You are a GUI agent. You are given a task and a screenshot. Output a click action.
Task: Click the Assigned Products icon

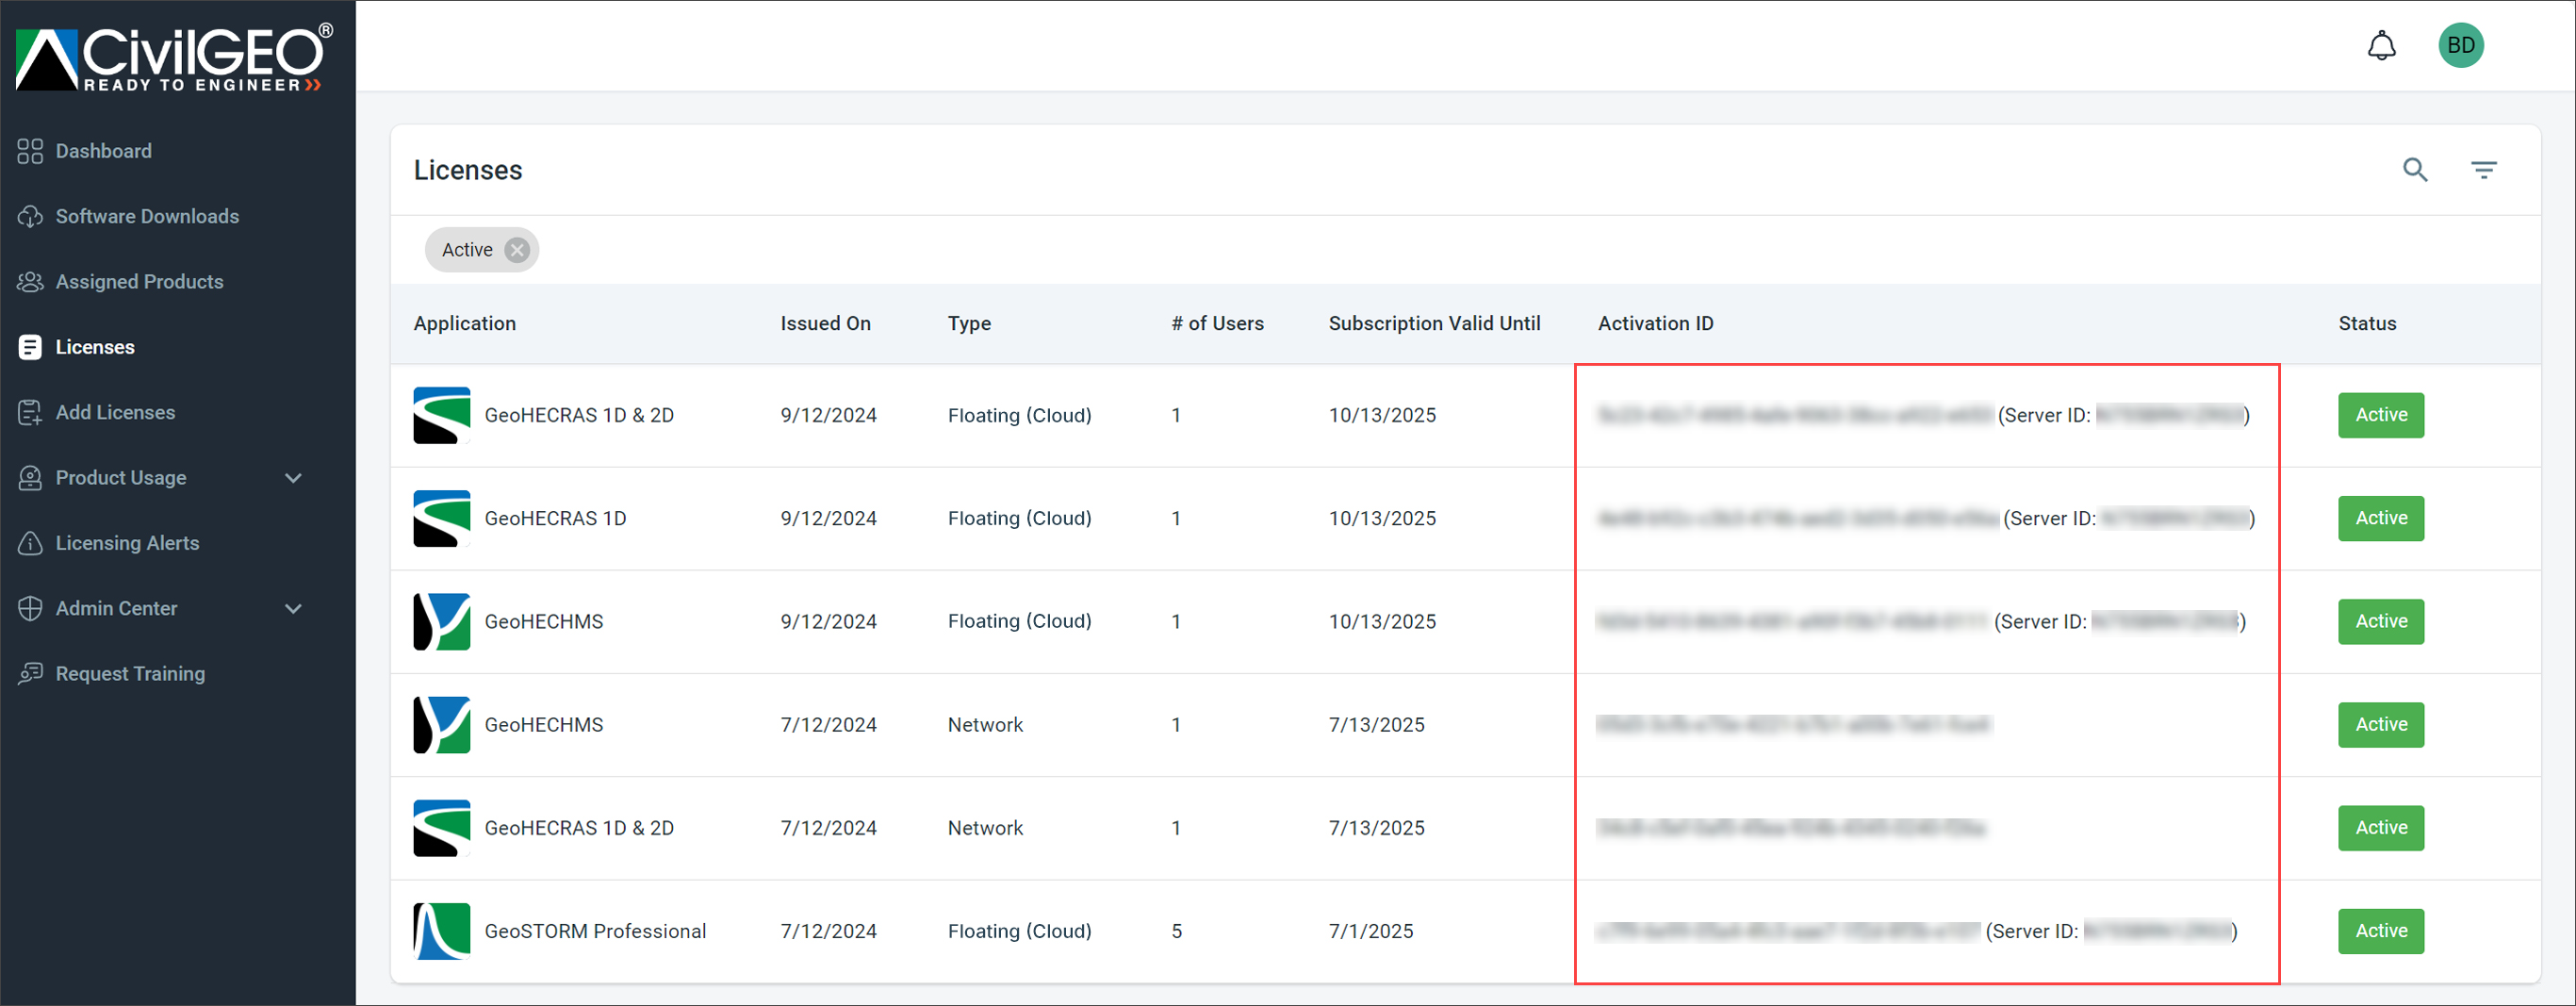click(30, 281)
